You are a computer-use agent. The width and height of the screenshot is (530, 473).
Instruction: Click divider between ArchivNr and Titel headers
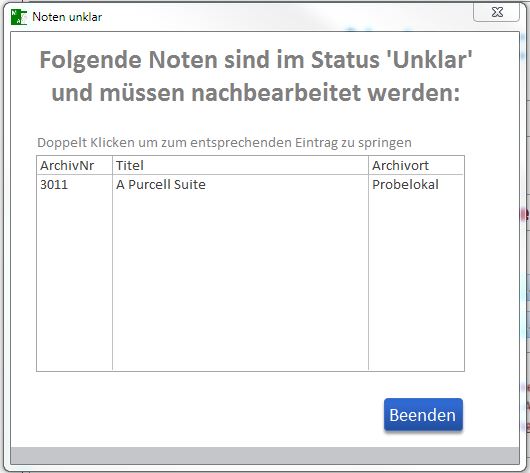click(112, 165)
